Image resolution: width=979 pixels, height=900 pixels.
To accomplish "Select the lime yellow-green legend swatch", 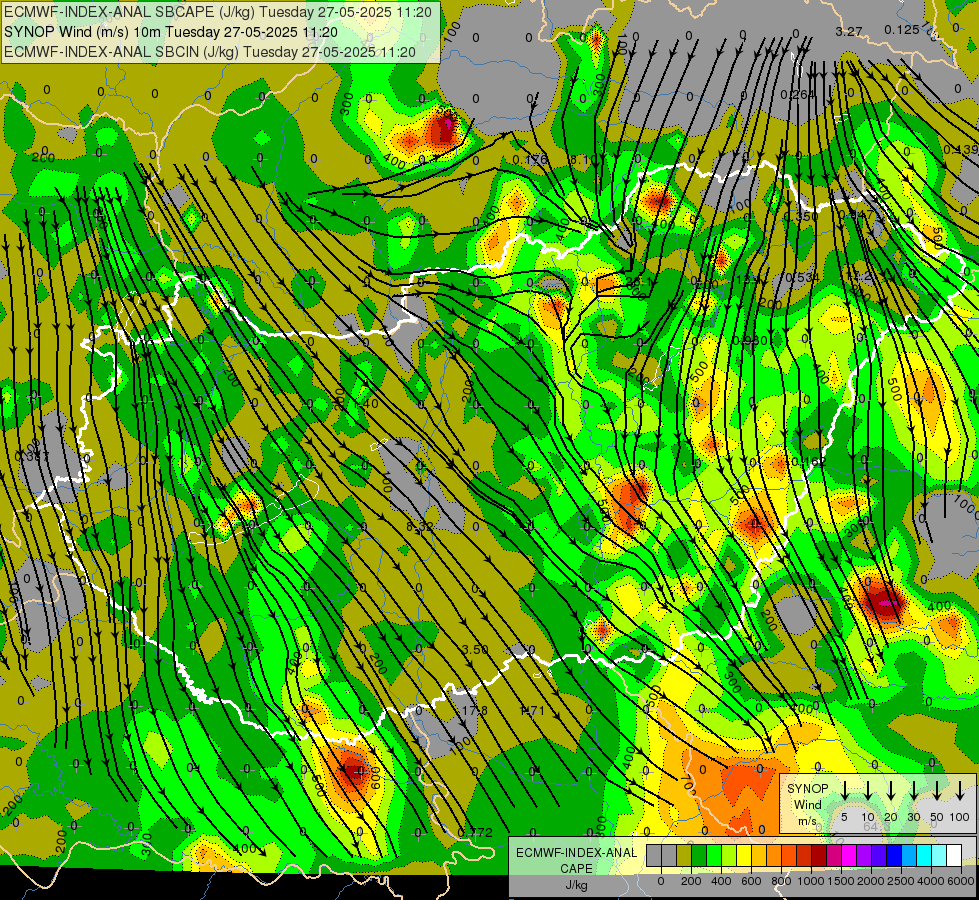I will pyautogui.click(x=729, y=855).
